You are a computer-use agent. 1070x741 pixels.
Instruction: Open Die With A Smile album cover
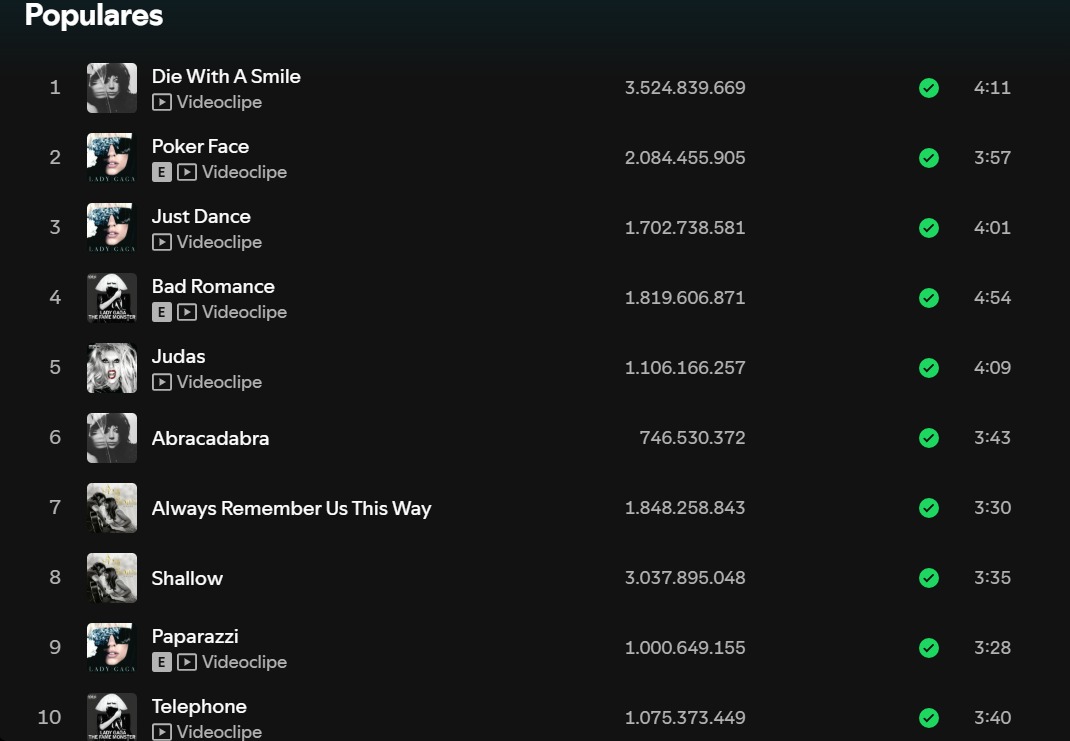(x=112, y=88)
